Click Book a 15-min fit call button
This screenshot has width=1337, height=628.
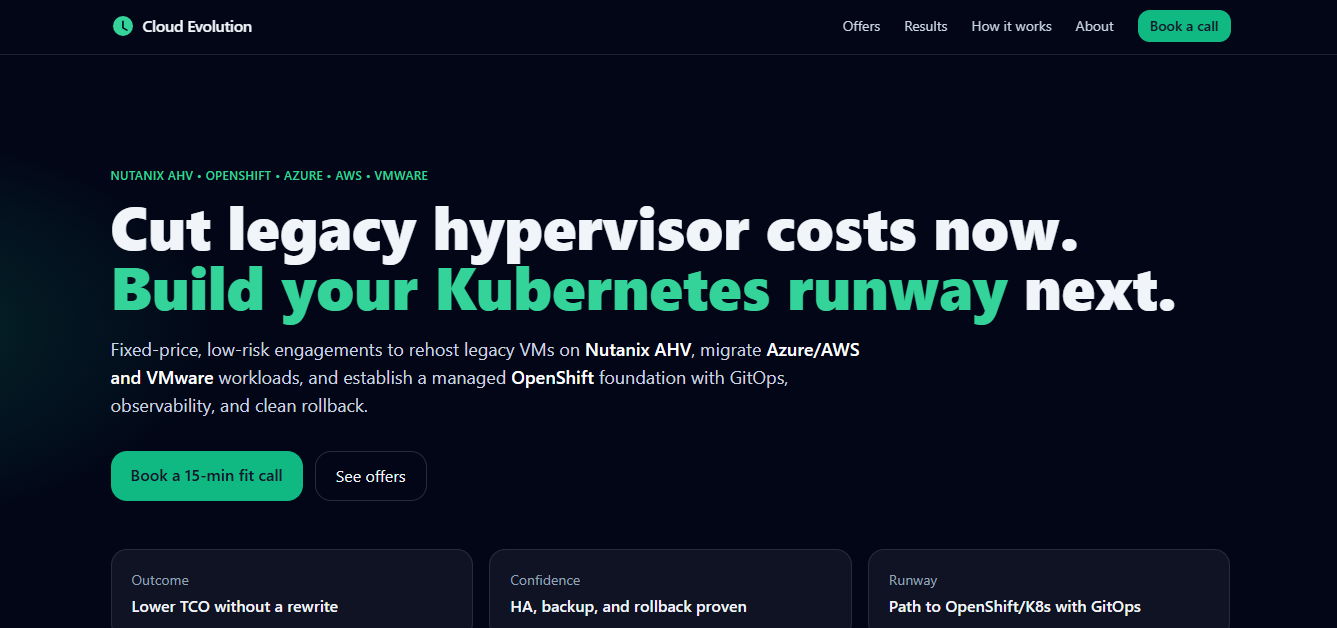coord(206,476)
